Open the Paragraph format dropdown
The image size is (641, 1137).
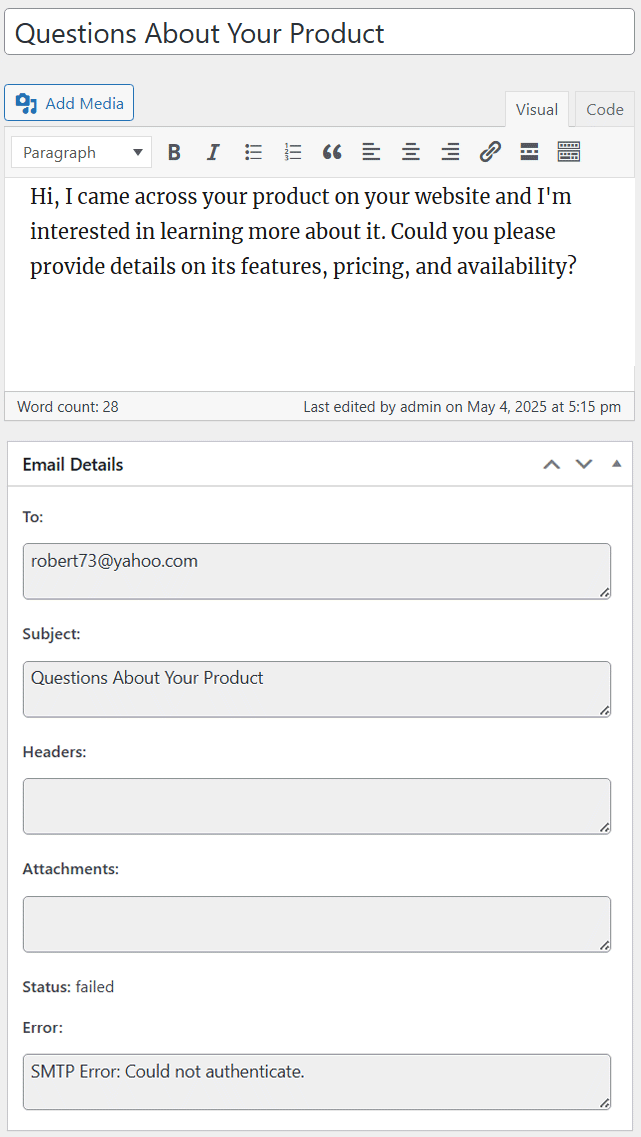pyautogui.click(x=82, y=152)
